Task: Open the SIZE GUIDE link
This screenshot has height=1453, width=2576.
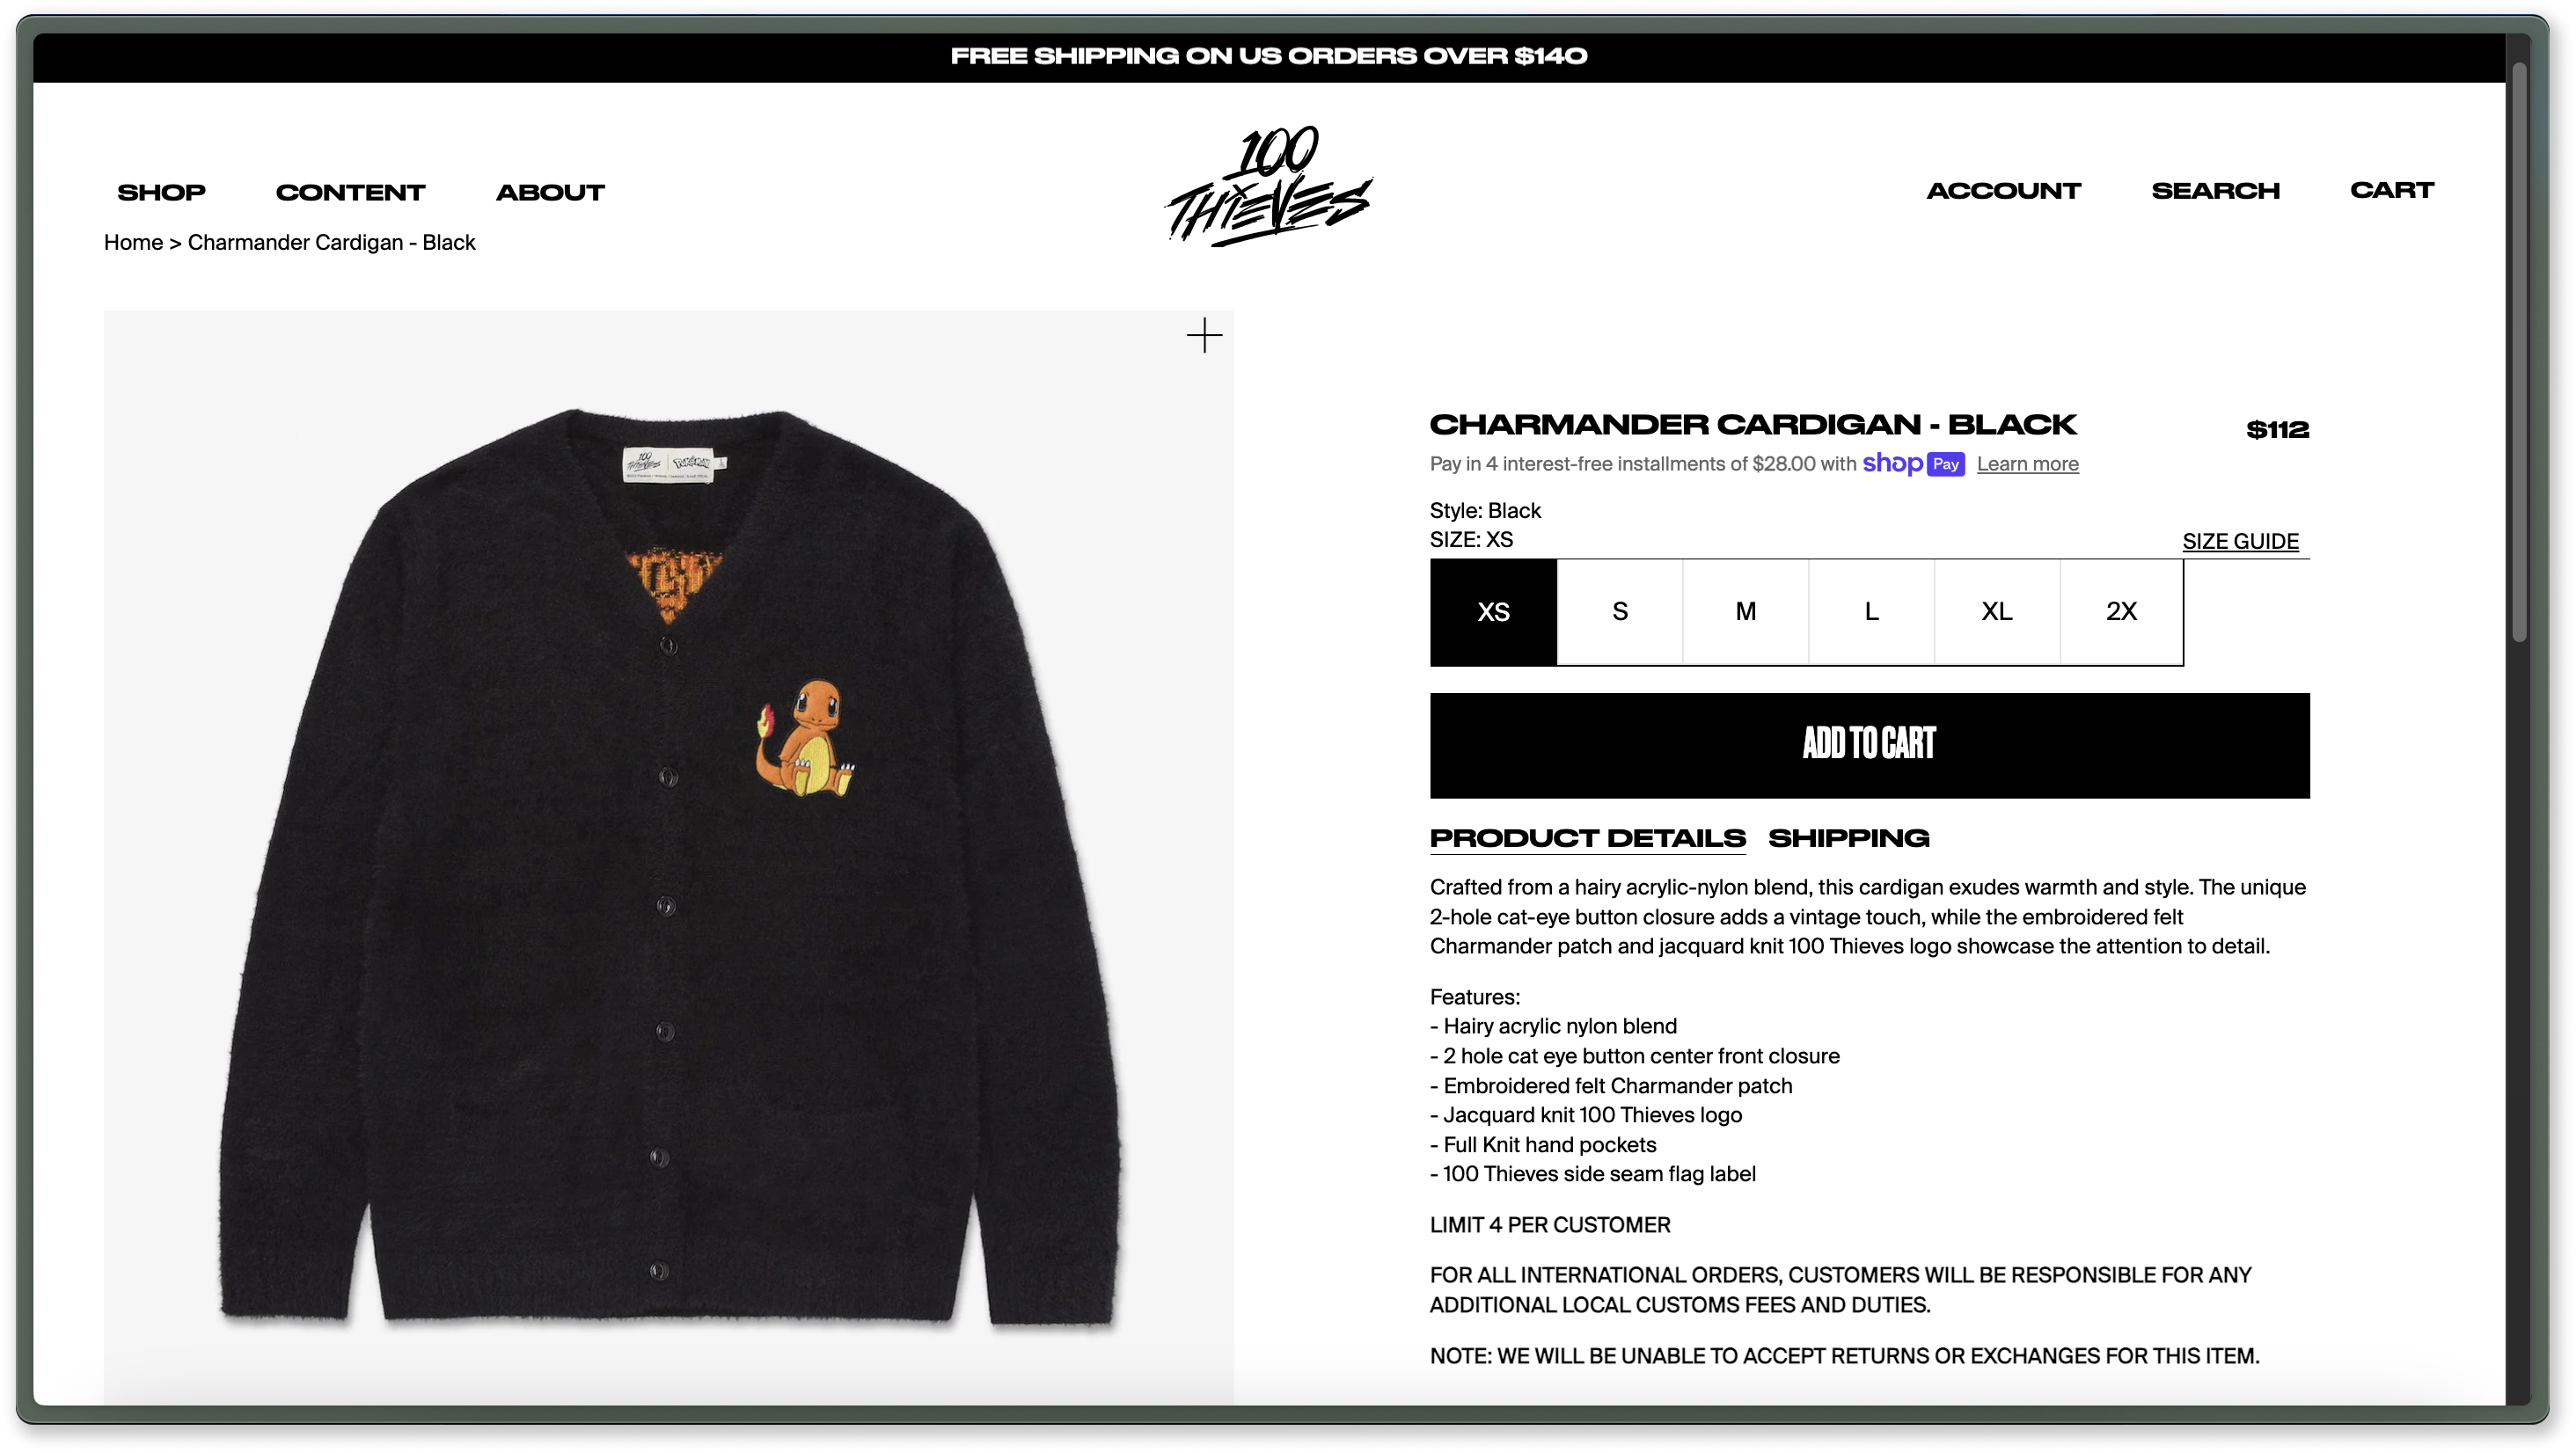Action: click(x=2240, y=541)
